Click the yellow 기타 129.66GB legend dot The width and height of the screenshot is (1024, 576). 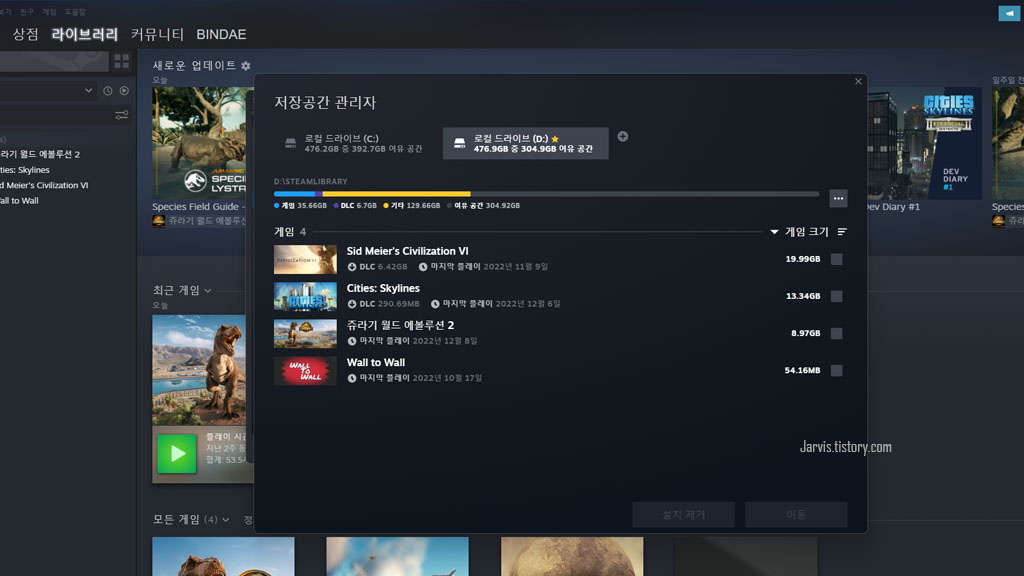click(x=386, y=205)
